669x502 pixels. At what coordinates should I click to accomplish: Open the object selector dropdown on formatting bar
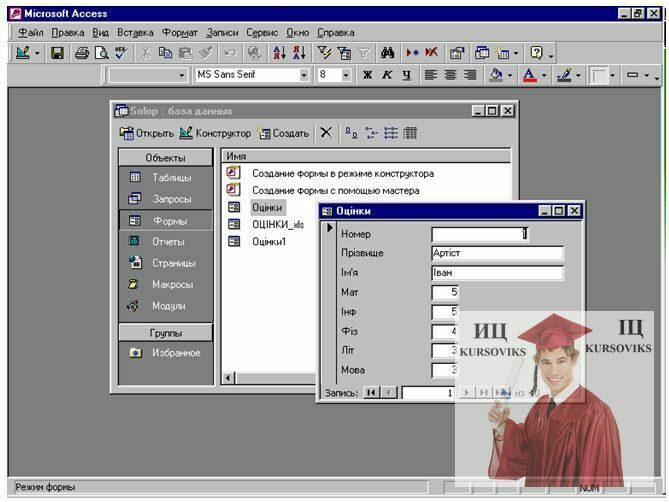[x=182, y=75]
